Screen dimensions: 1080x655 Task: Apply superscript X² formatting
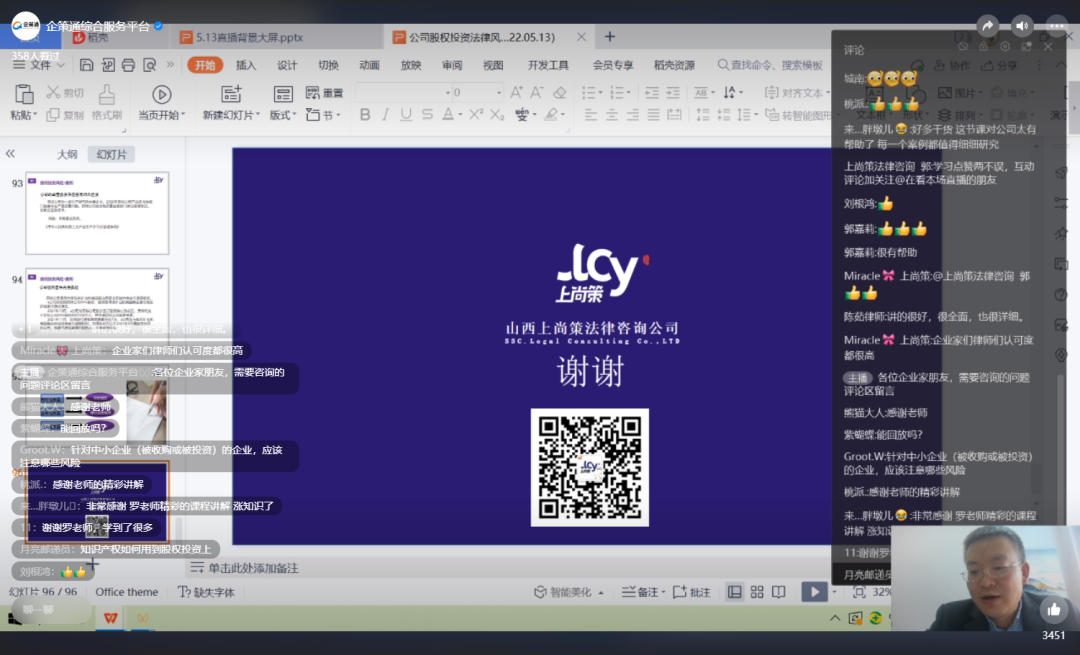tap(476, 115)
